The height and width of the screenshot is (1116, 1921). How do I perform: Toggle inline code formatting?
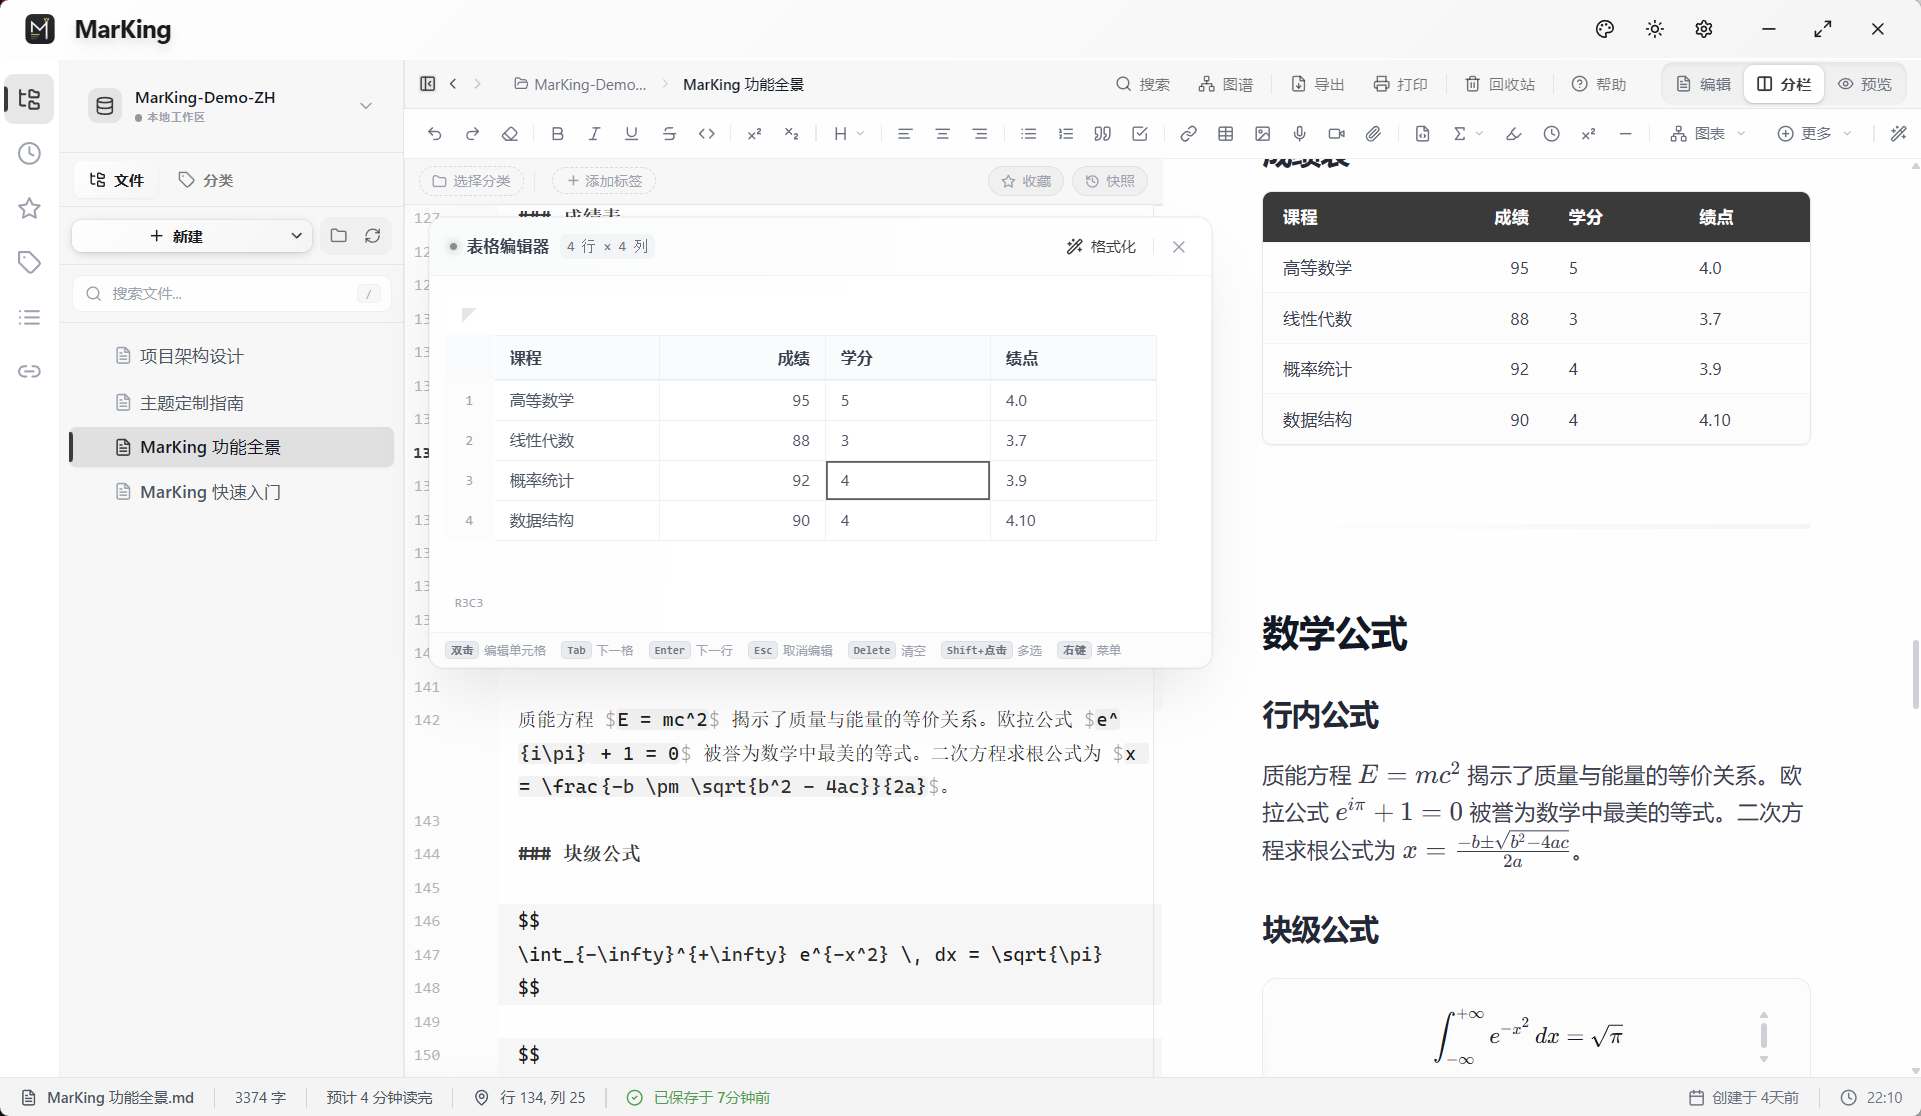pos(707,134)
